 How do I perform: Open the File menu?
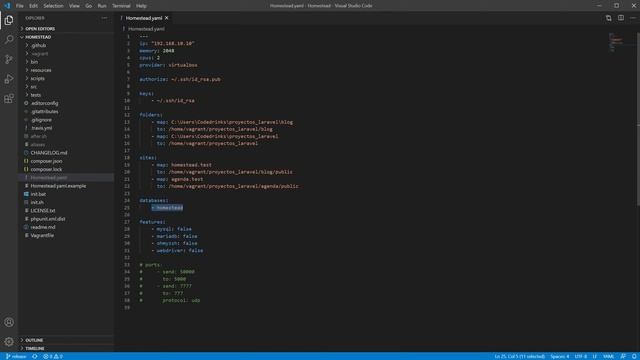click(x=20, y=6)
